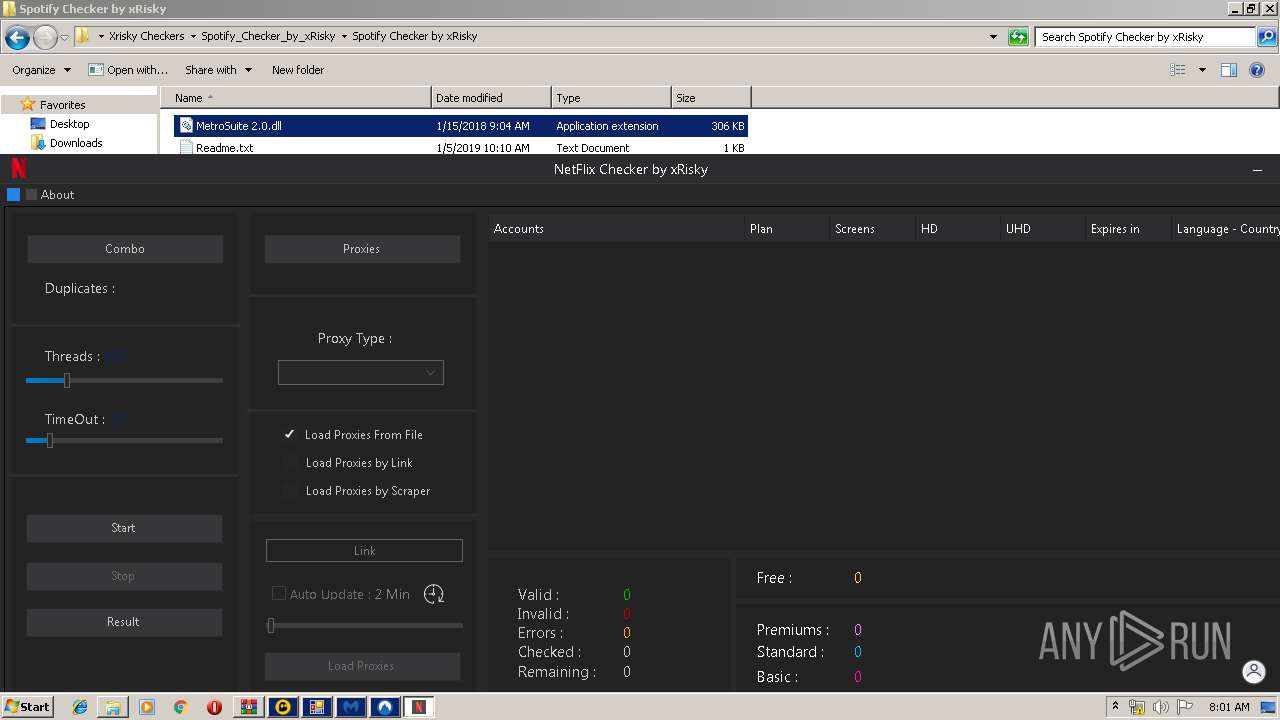Open the About menu
This screenshot has height=720, width=1280.
[x=58, y=195]
